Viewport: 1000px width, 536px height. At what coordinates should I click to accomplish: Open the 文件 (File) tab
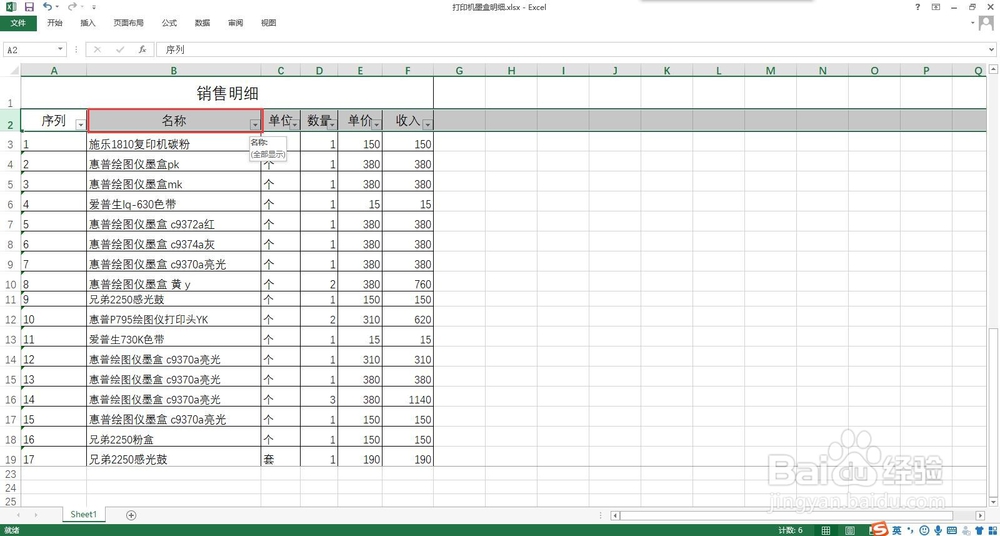point(18,23)
